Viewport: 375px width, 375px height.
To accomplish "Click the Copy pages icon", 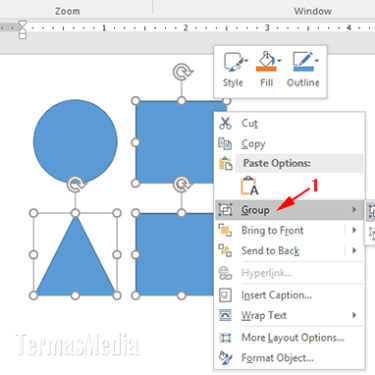I will coord(225,144).
